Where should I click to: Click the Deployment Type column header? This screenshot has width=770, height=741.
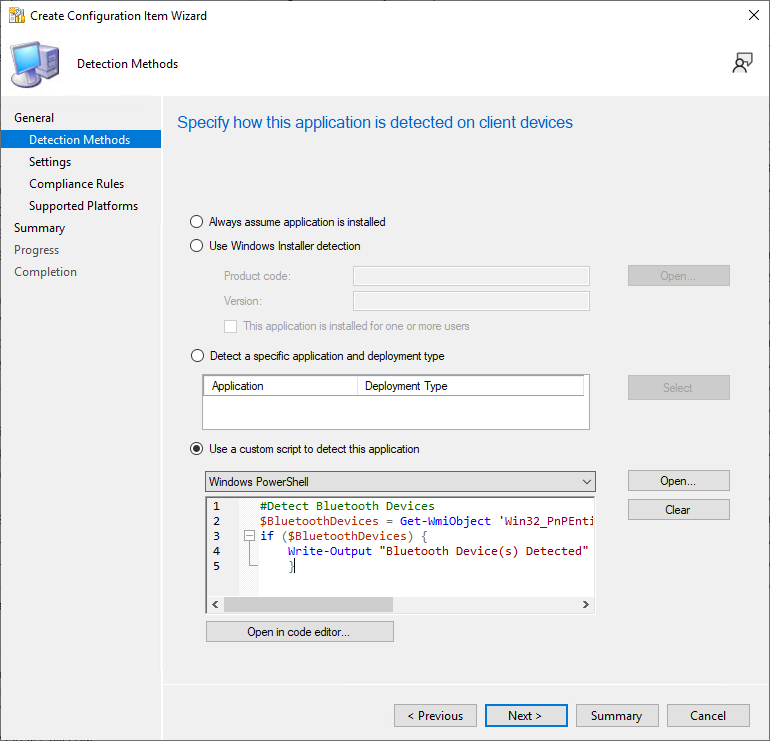(x=406, y=386)
